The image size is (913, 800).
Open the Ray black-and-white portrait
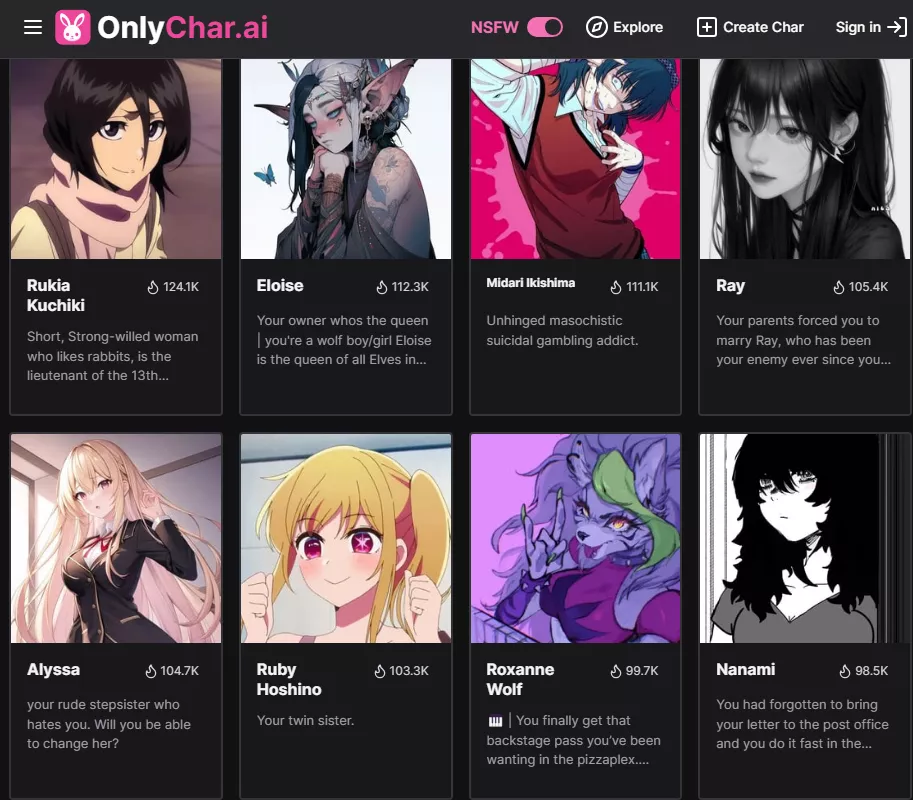pyautogui.click(x=804, y=158)
